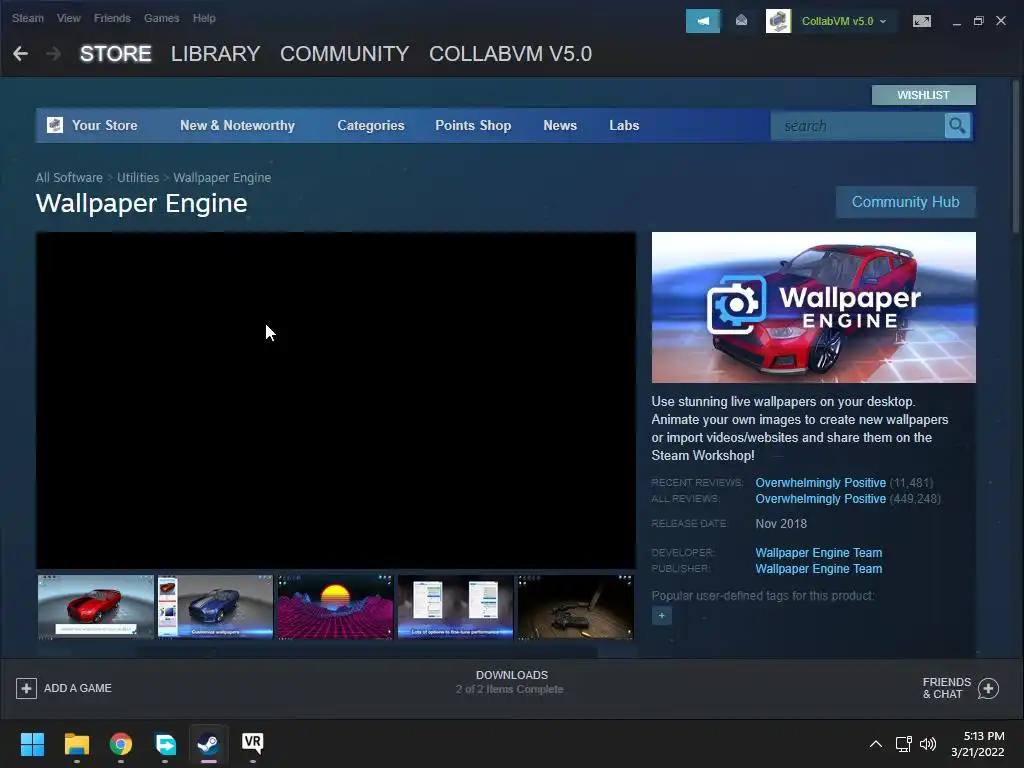The height and width of the screenshot is (768, 1024).
Task: Enter Big Picture mode icon
Action: click(x=921, y=21)
